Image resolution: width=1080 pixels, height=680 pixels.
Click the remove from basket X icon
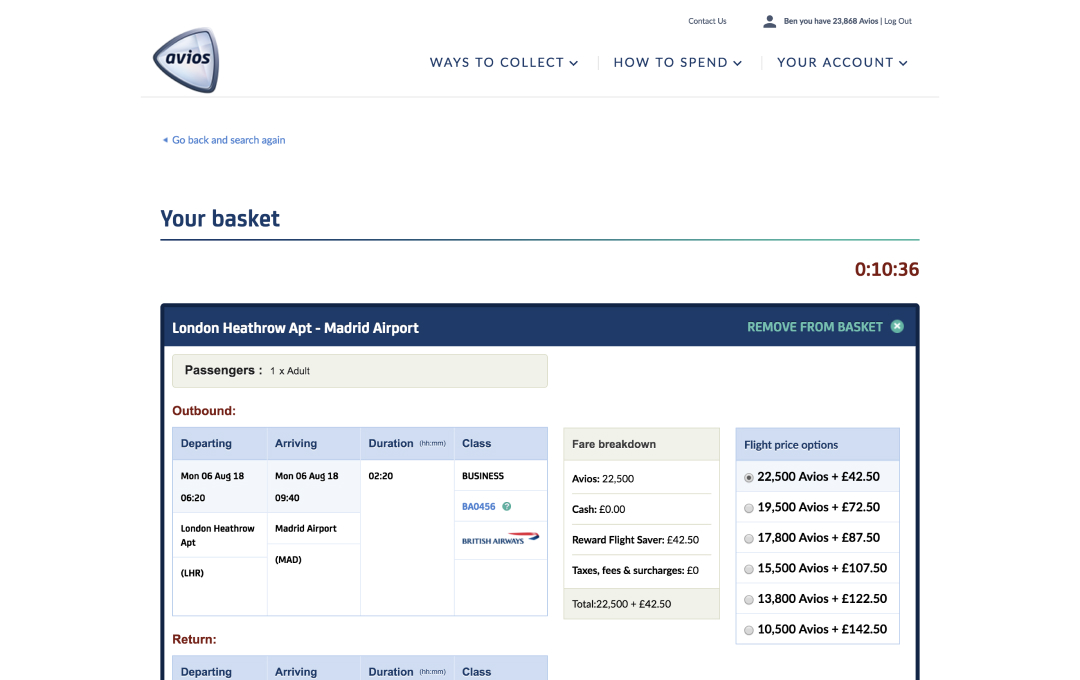click(897, 327)
